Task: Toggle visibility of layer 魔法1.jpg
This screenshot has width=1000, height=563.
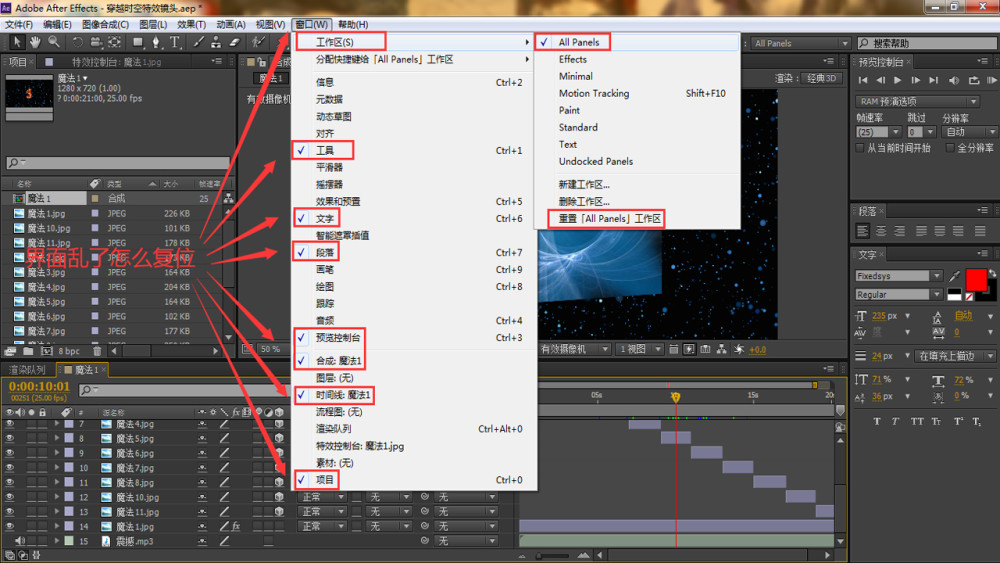Action: tap(10, 527)
